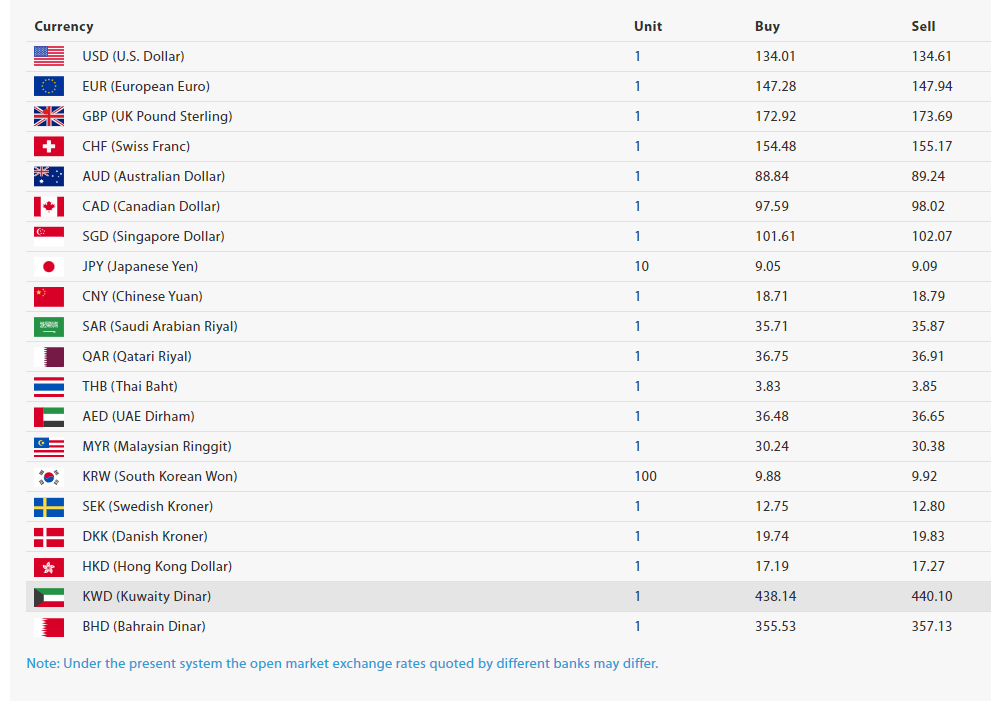Click the Malaysian flag icon
This screenshot has height=703, width=991.
49,446
